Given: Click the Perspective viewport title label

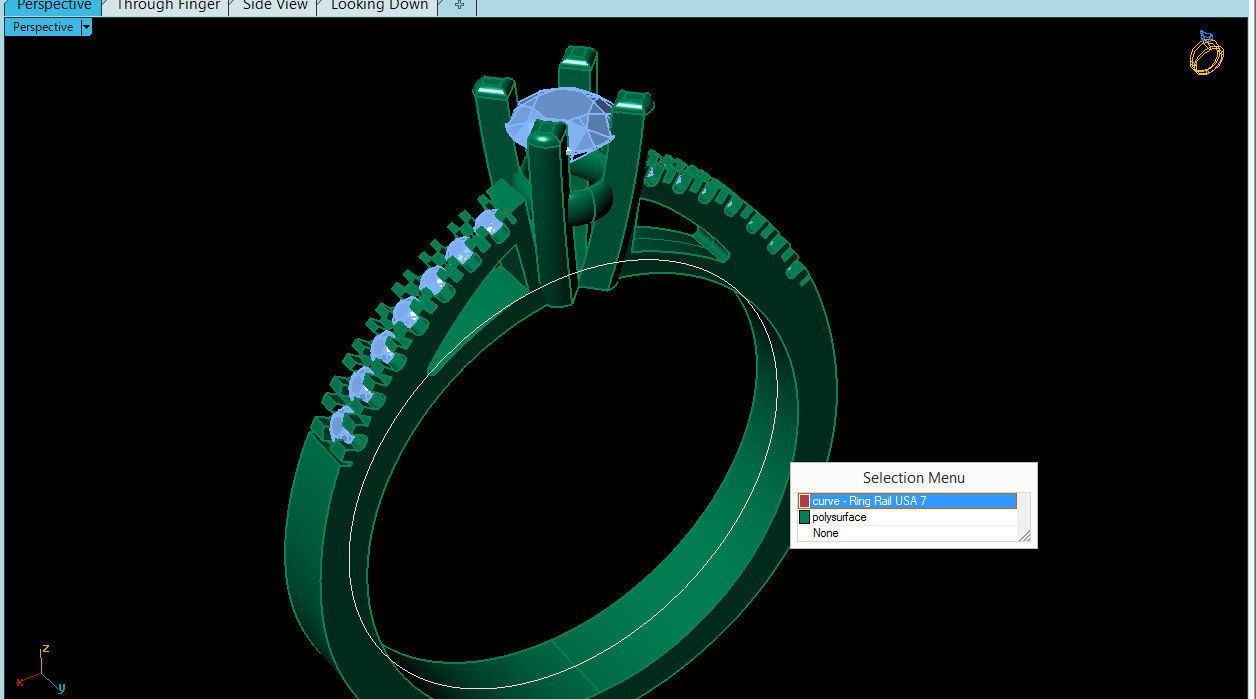Looking at the screenshot, I should [43, 27].
